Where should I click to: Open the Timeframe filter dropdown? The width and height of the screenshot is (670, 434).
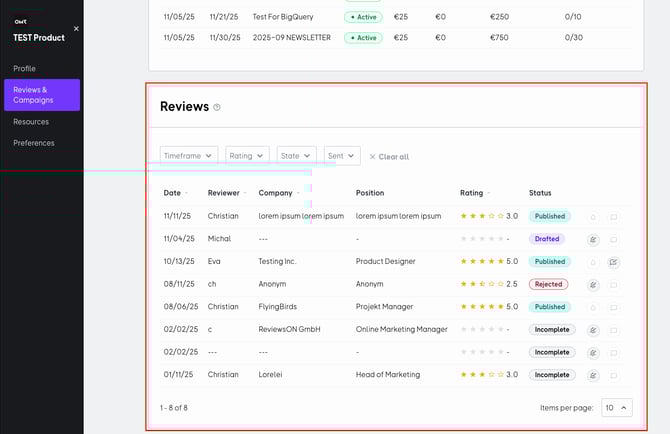click(x=190, y=156)
